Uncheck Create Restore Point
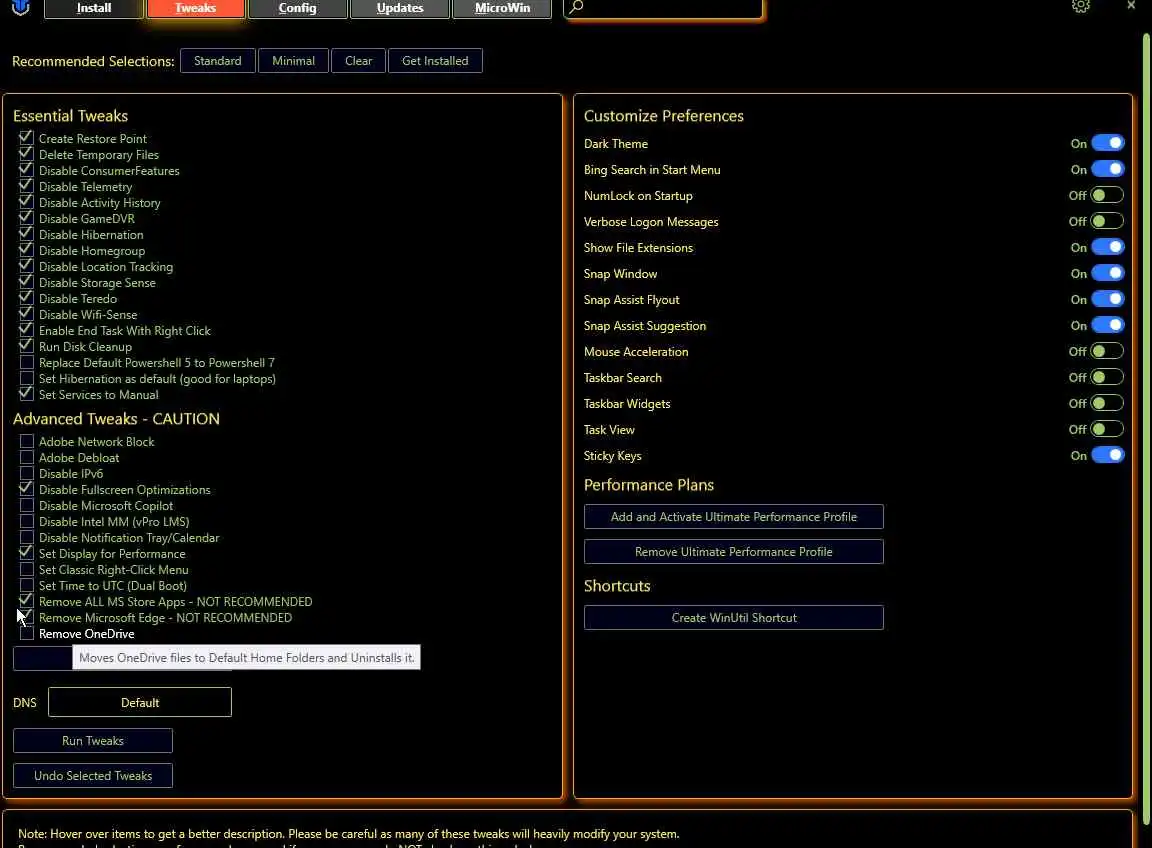 [x=26, y=138]
